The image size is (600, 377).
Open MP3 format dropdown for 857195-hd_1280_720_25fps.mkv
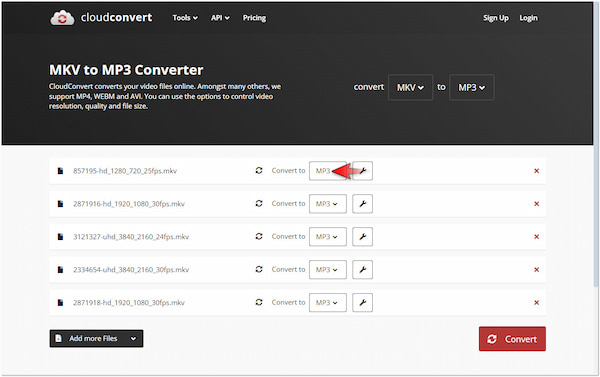click(x=328, y=171)
